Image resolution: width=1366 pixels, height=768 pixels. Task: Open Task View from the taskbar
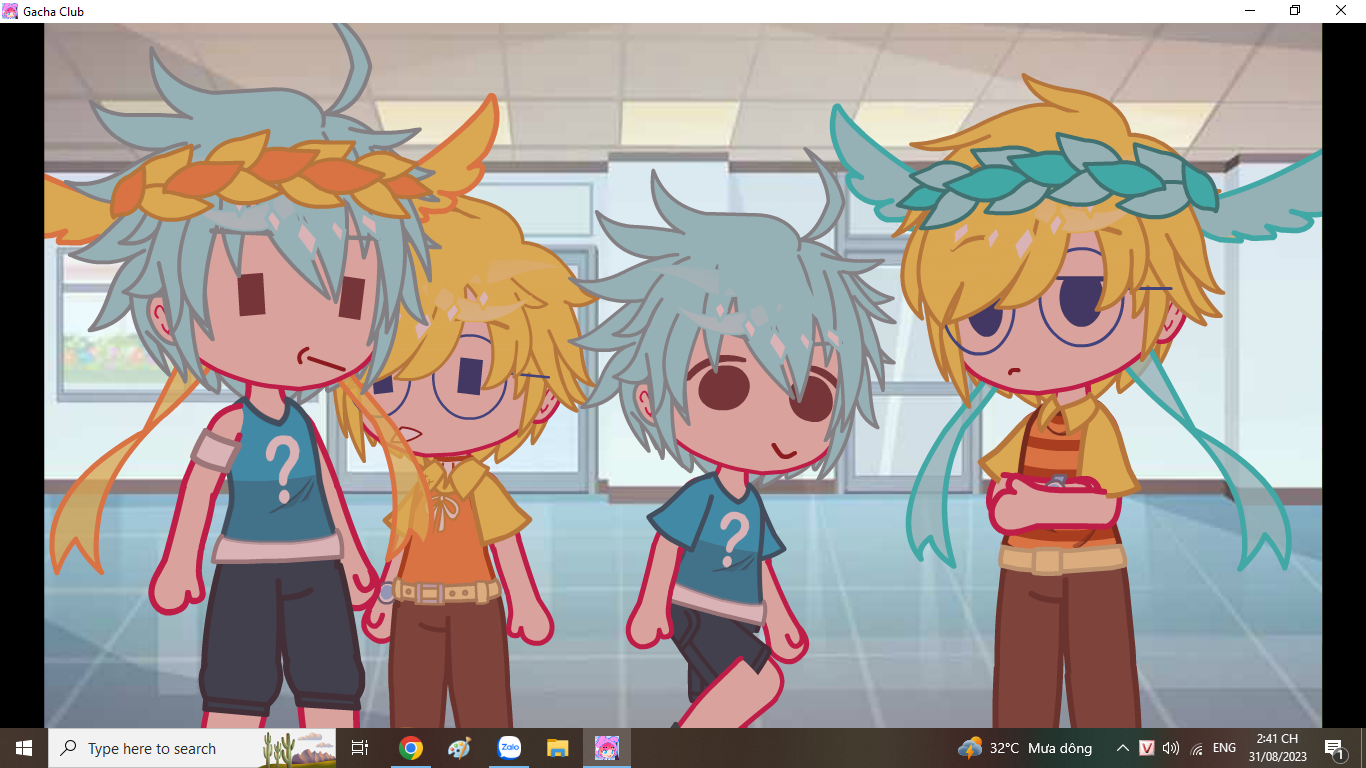click(360, 748)
